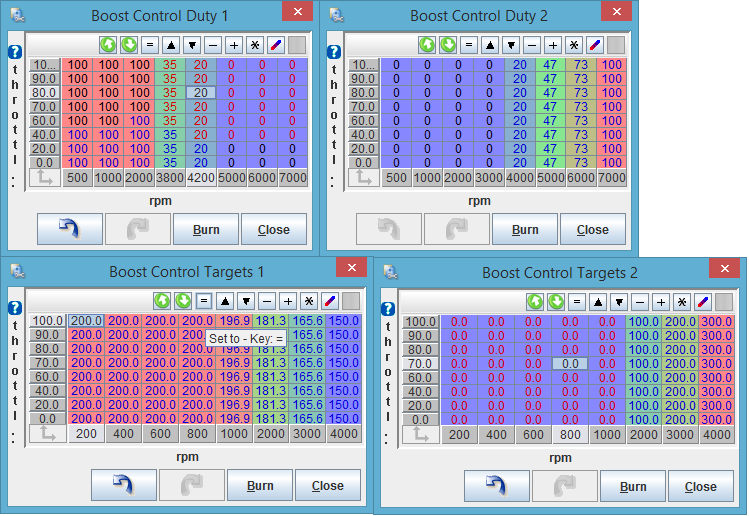
Task: Click the minus subtract icon in Targets 2 toolbar
Action: 640,302
